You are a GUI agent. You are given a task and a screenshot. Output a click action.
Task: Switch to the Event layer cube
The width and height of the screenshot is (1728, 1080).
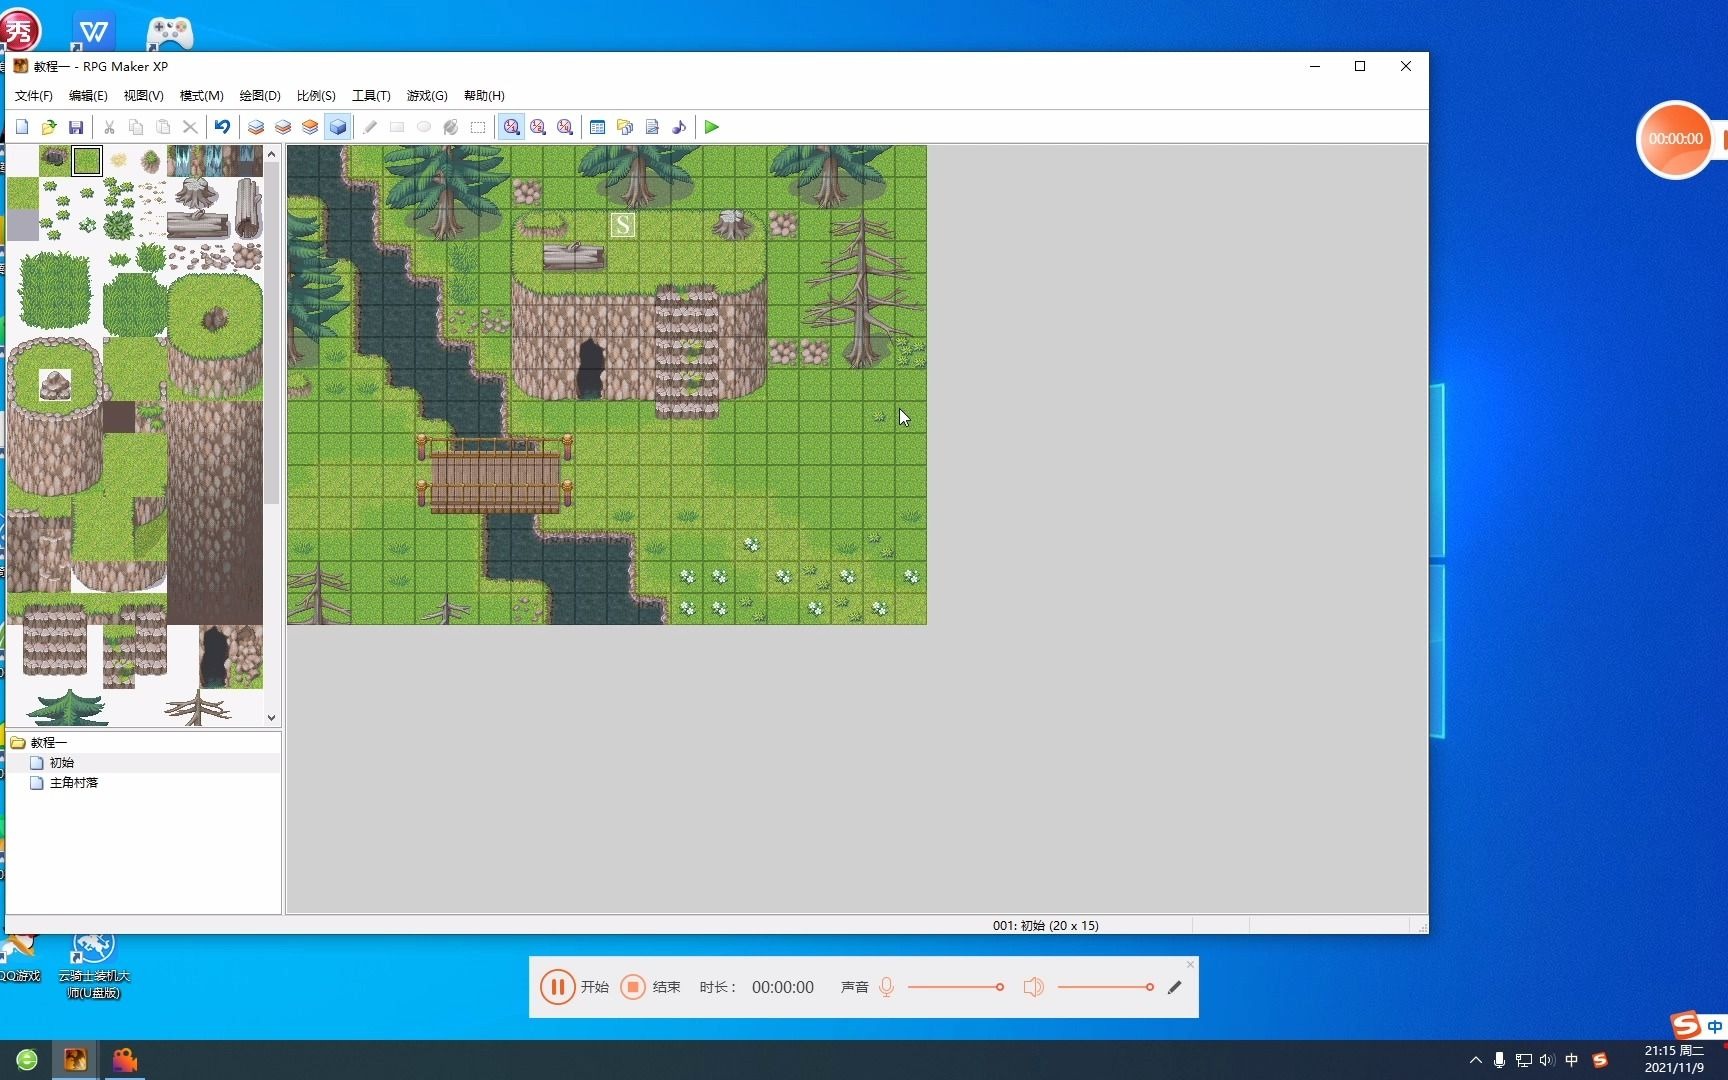click(x=338, y=127)
